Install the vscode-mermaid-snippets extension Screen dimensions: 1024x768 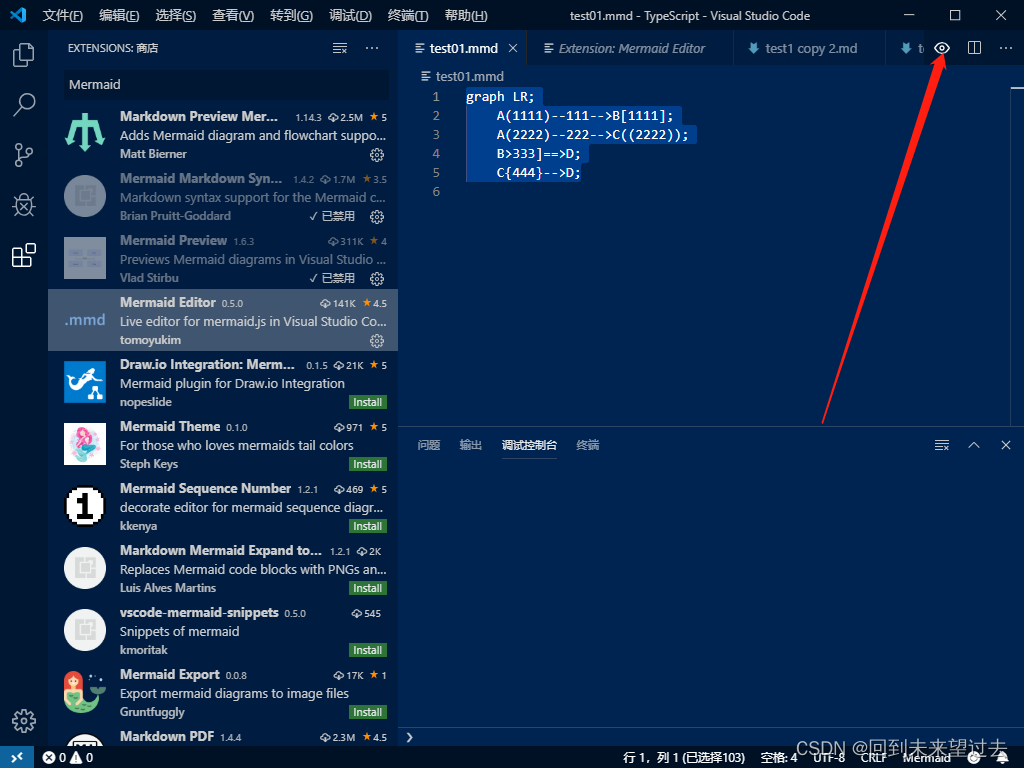(x=367, y=650)
